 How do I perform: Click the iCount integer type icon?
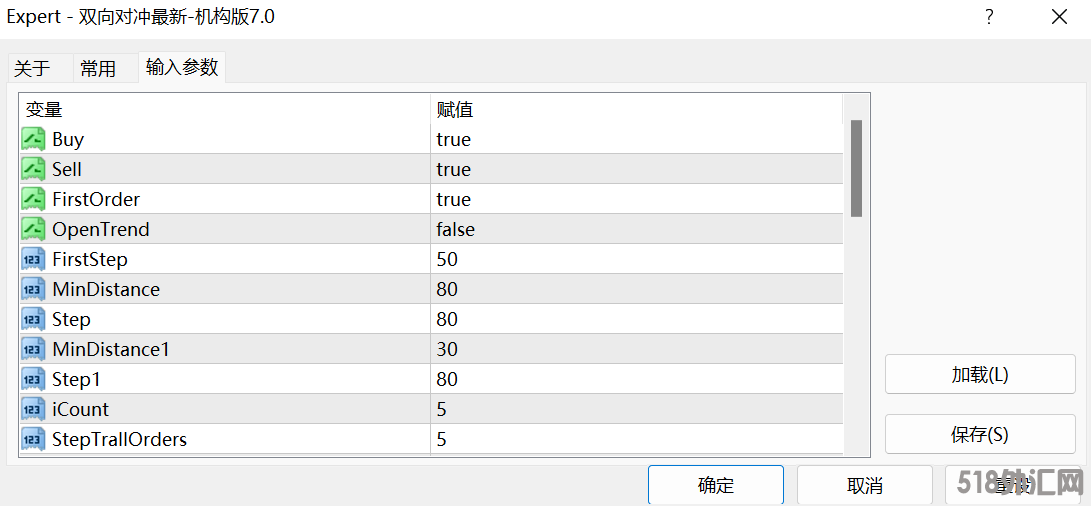click(33, 409)
